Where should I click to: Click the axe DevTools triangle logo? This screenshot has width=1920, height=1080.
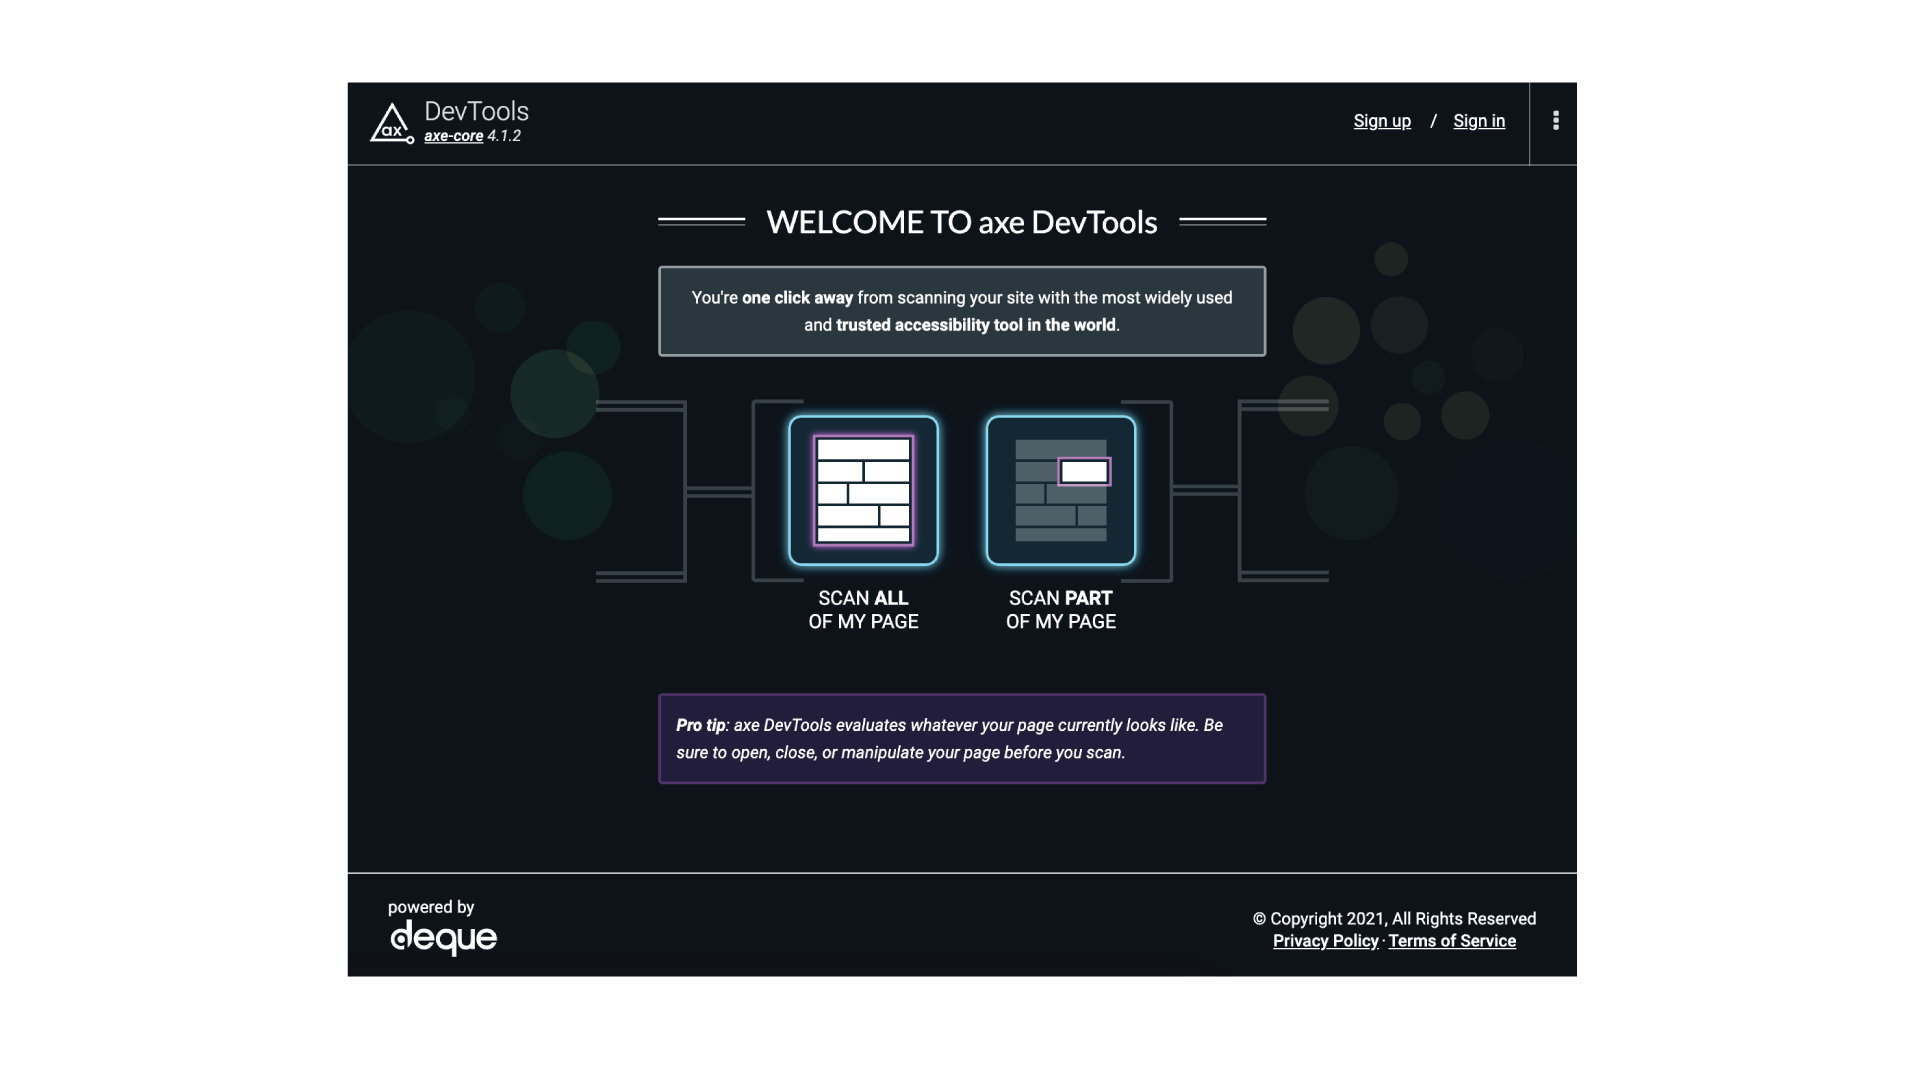(391, 123)
